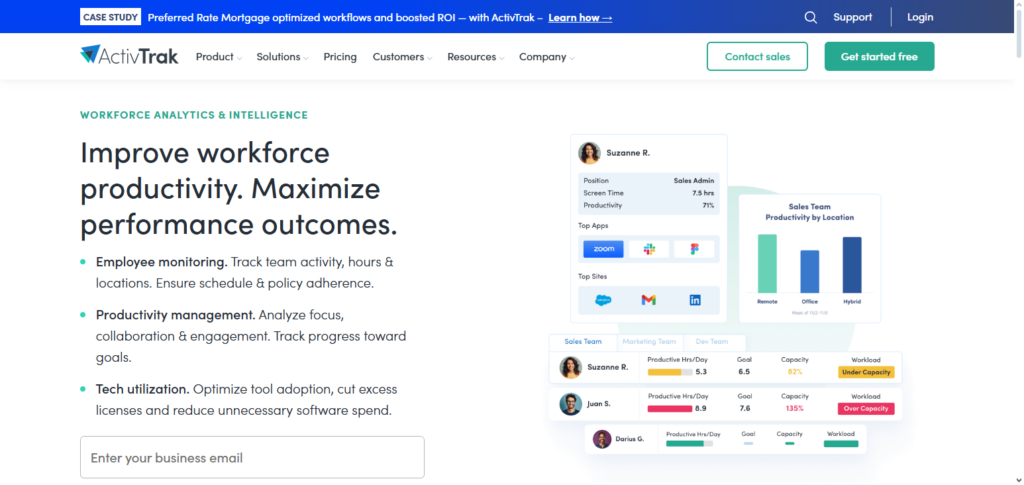Click the search magnifier icon
This screenshot has width=1024, height=485.
[810, 18]
